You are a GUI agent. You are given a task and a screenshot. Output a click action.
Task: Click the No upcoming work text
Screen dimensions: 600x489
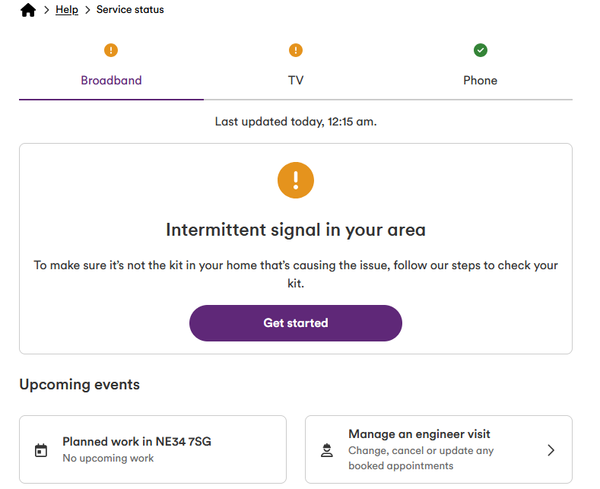(108, 458)
